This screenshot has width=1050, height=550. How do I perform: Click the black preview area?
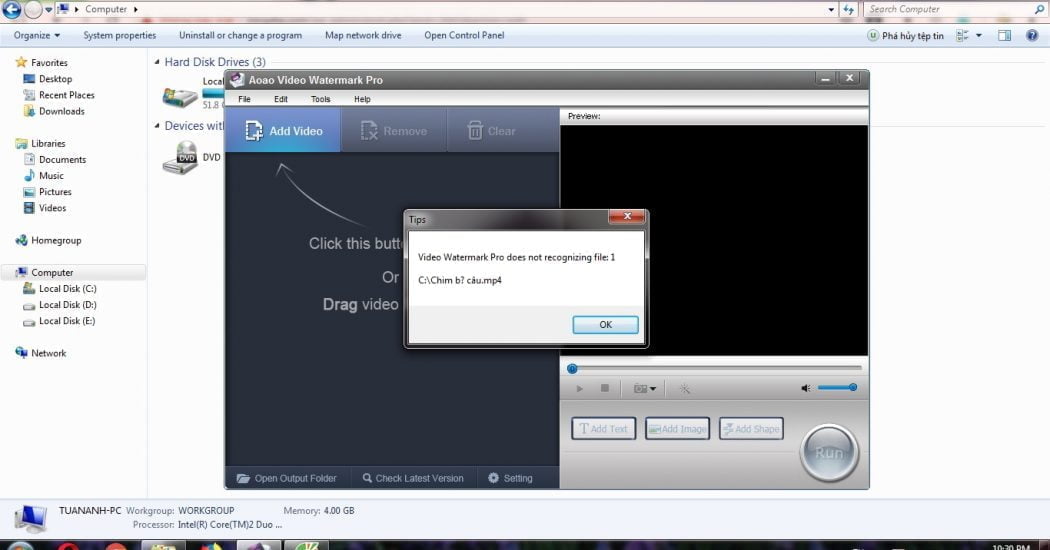[714, 240]
